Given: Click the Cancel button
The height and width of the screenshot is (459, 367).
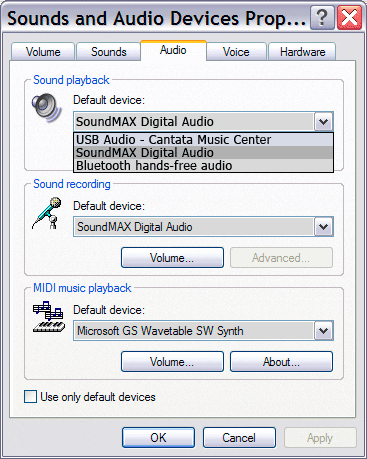Looking at the screenshot, I should (x=239, y=438).
